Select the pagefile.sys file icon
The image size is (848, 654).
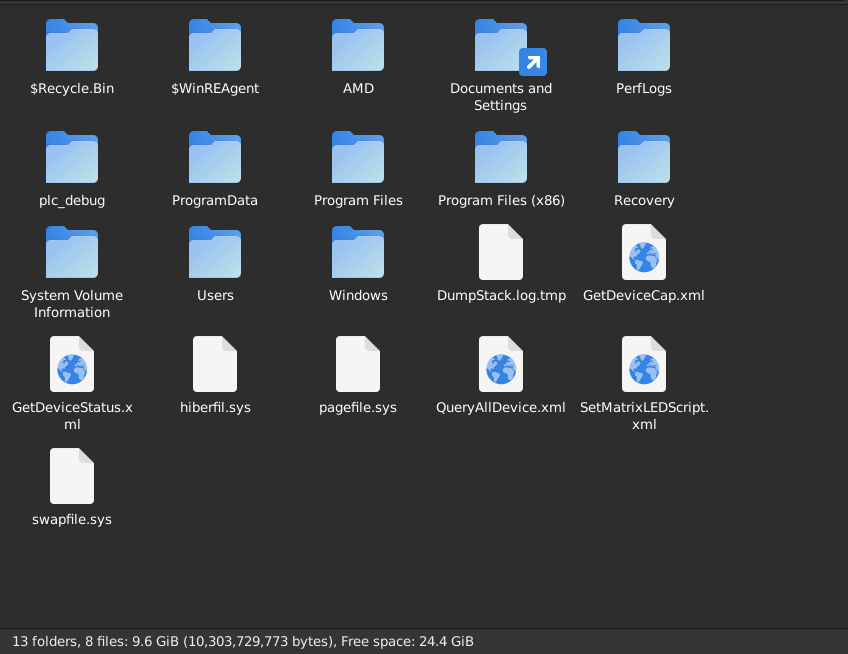358,364
